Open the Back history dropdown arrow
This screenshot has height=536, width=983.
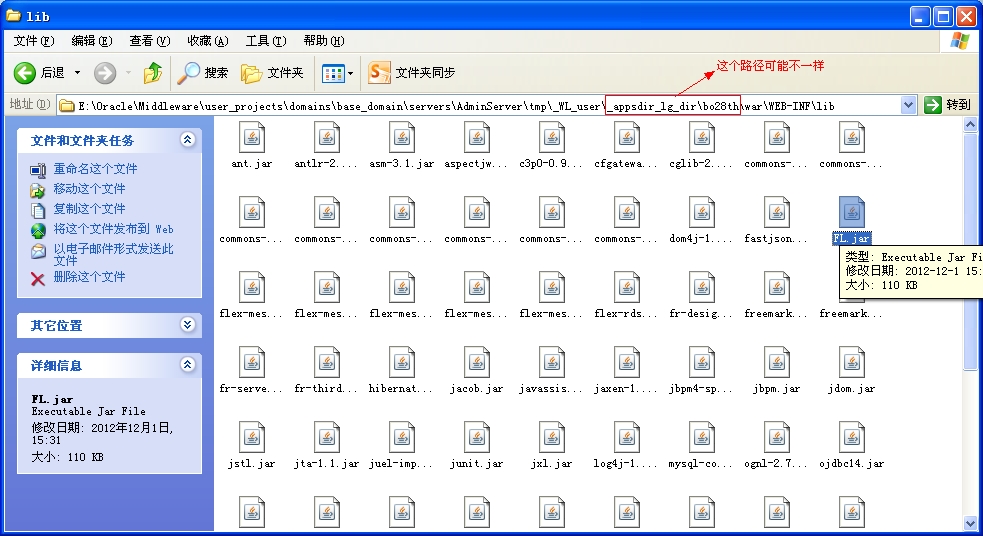point(77,73)
